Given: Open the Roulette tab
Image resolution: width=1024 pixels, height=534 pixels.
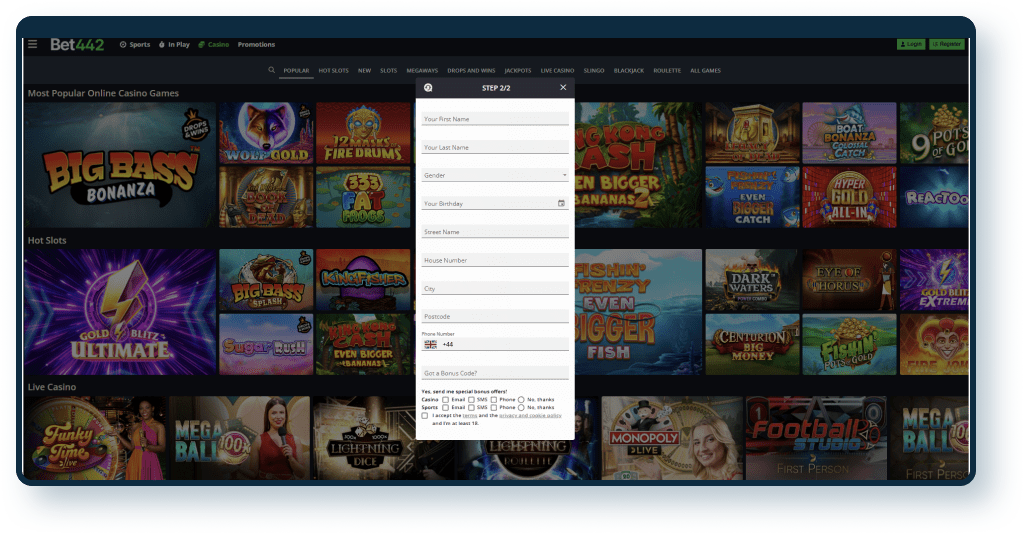Looking at the screenshot, I should pos(667,71).
